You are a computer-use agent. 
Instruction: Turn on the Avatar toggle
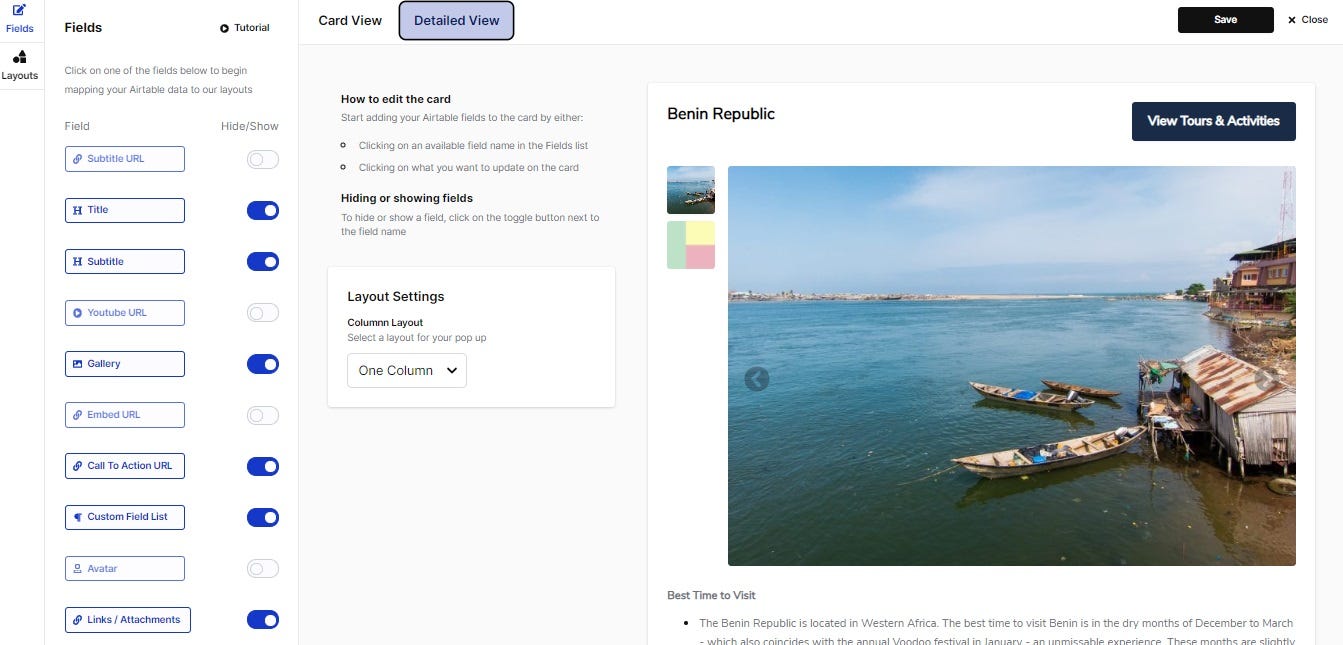point(263,569)
